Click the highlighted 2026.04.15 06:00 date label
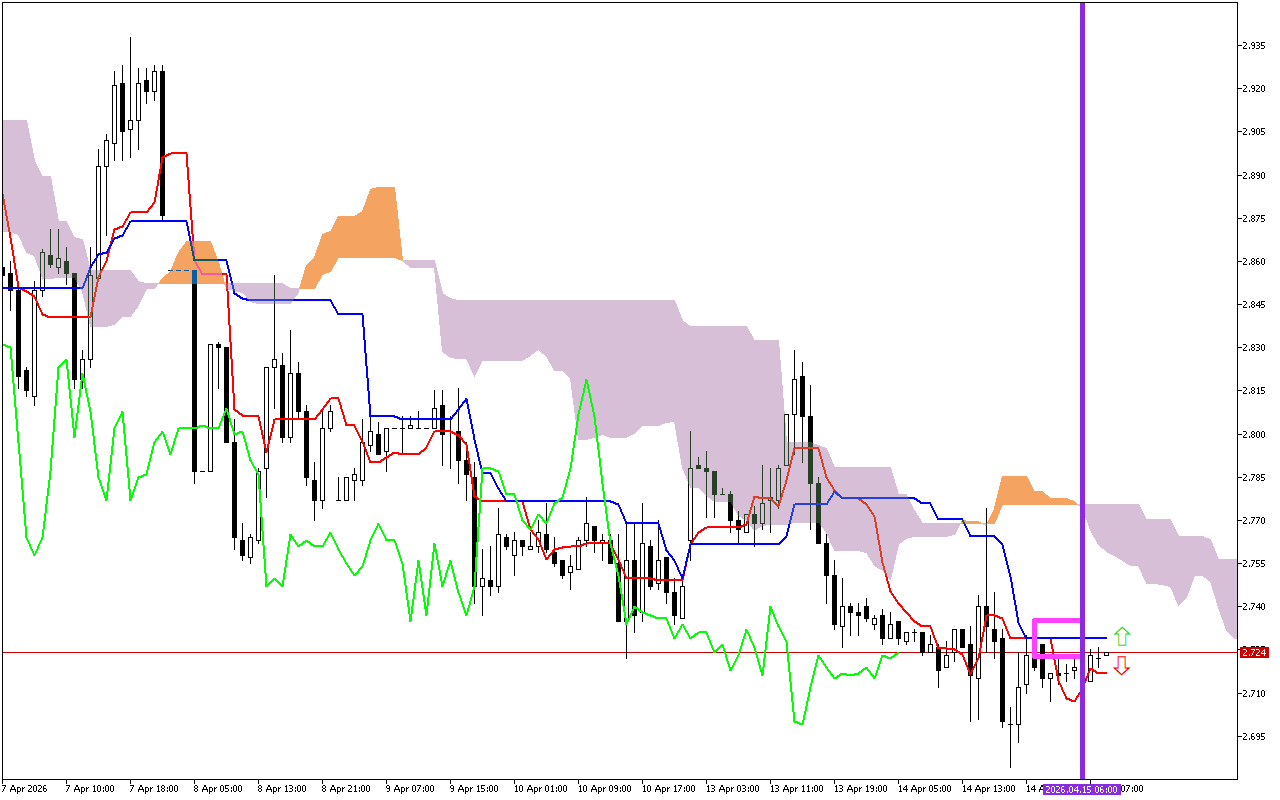1280x800 pixels. pos(1082,789)
